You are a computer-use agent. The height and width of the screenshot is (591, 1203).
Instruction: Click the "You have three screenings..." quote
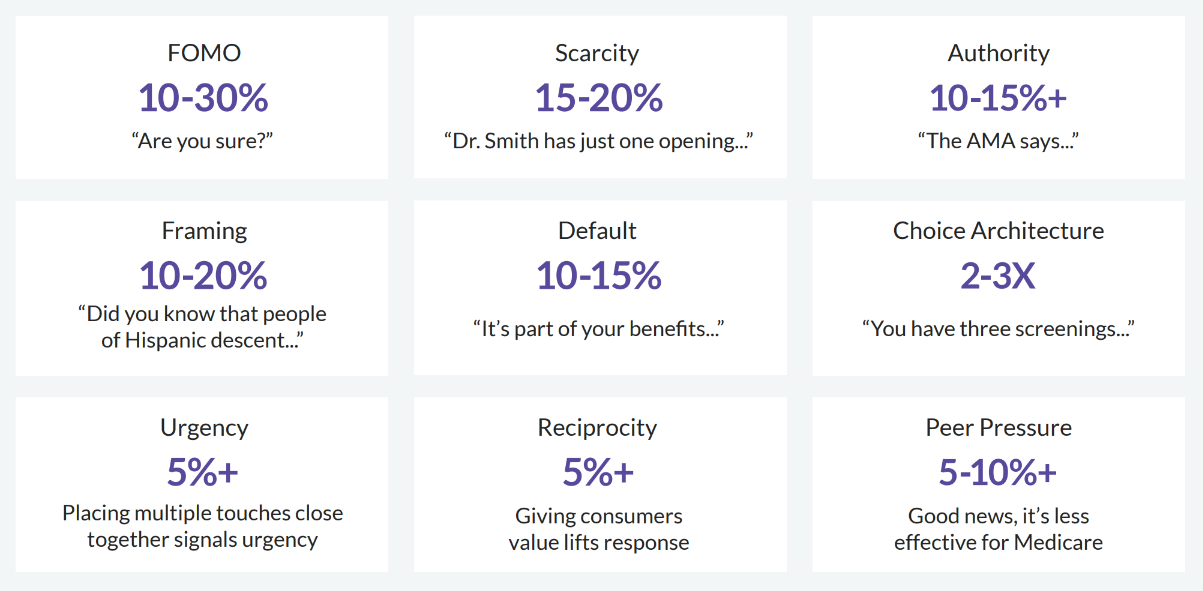point(998,328)
